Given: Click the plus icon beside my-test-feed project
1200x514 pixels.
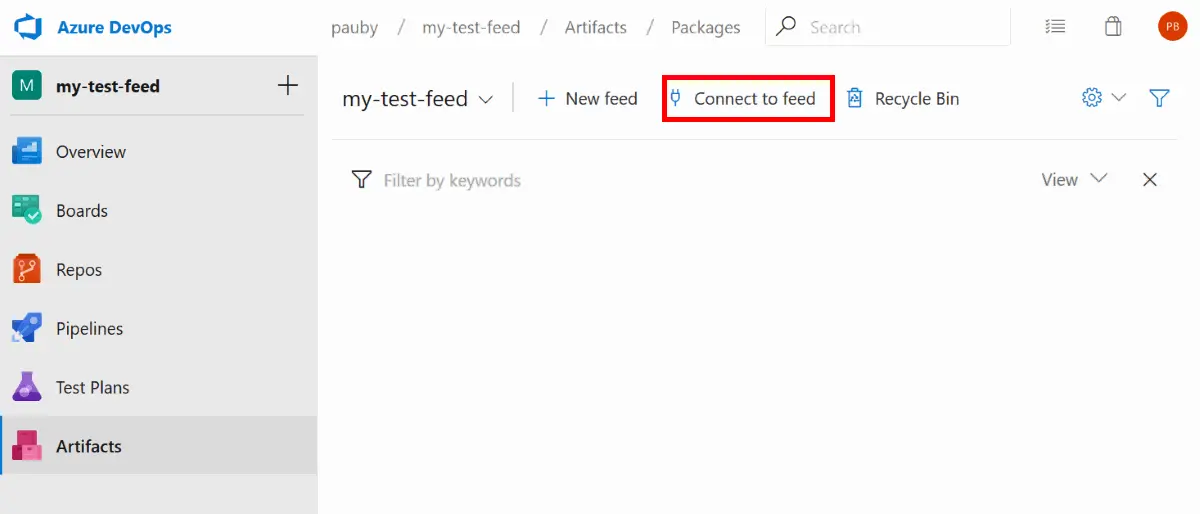Looking at the screenshot, I should [288, 86].
